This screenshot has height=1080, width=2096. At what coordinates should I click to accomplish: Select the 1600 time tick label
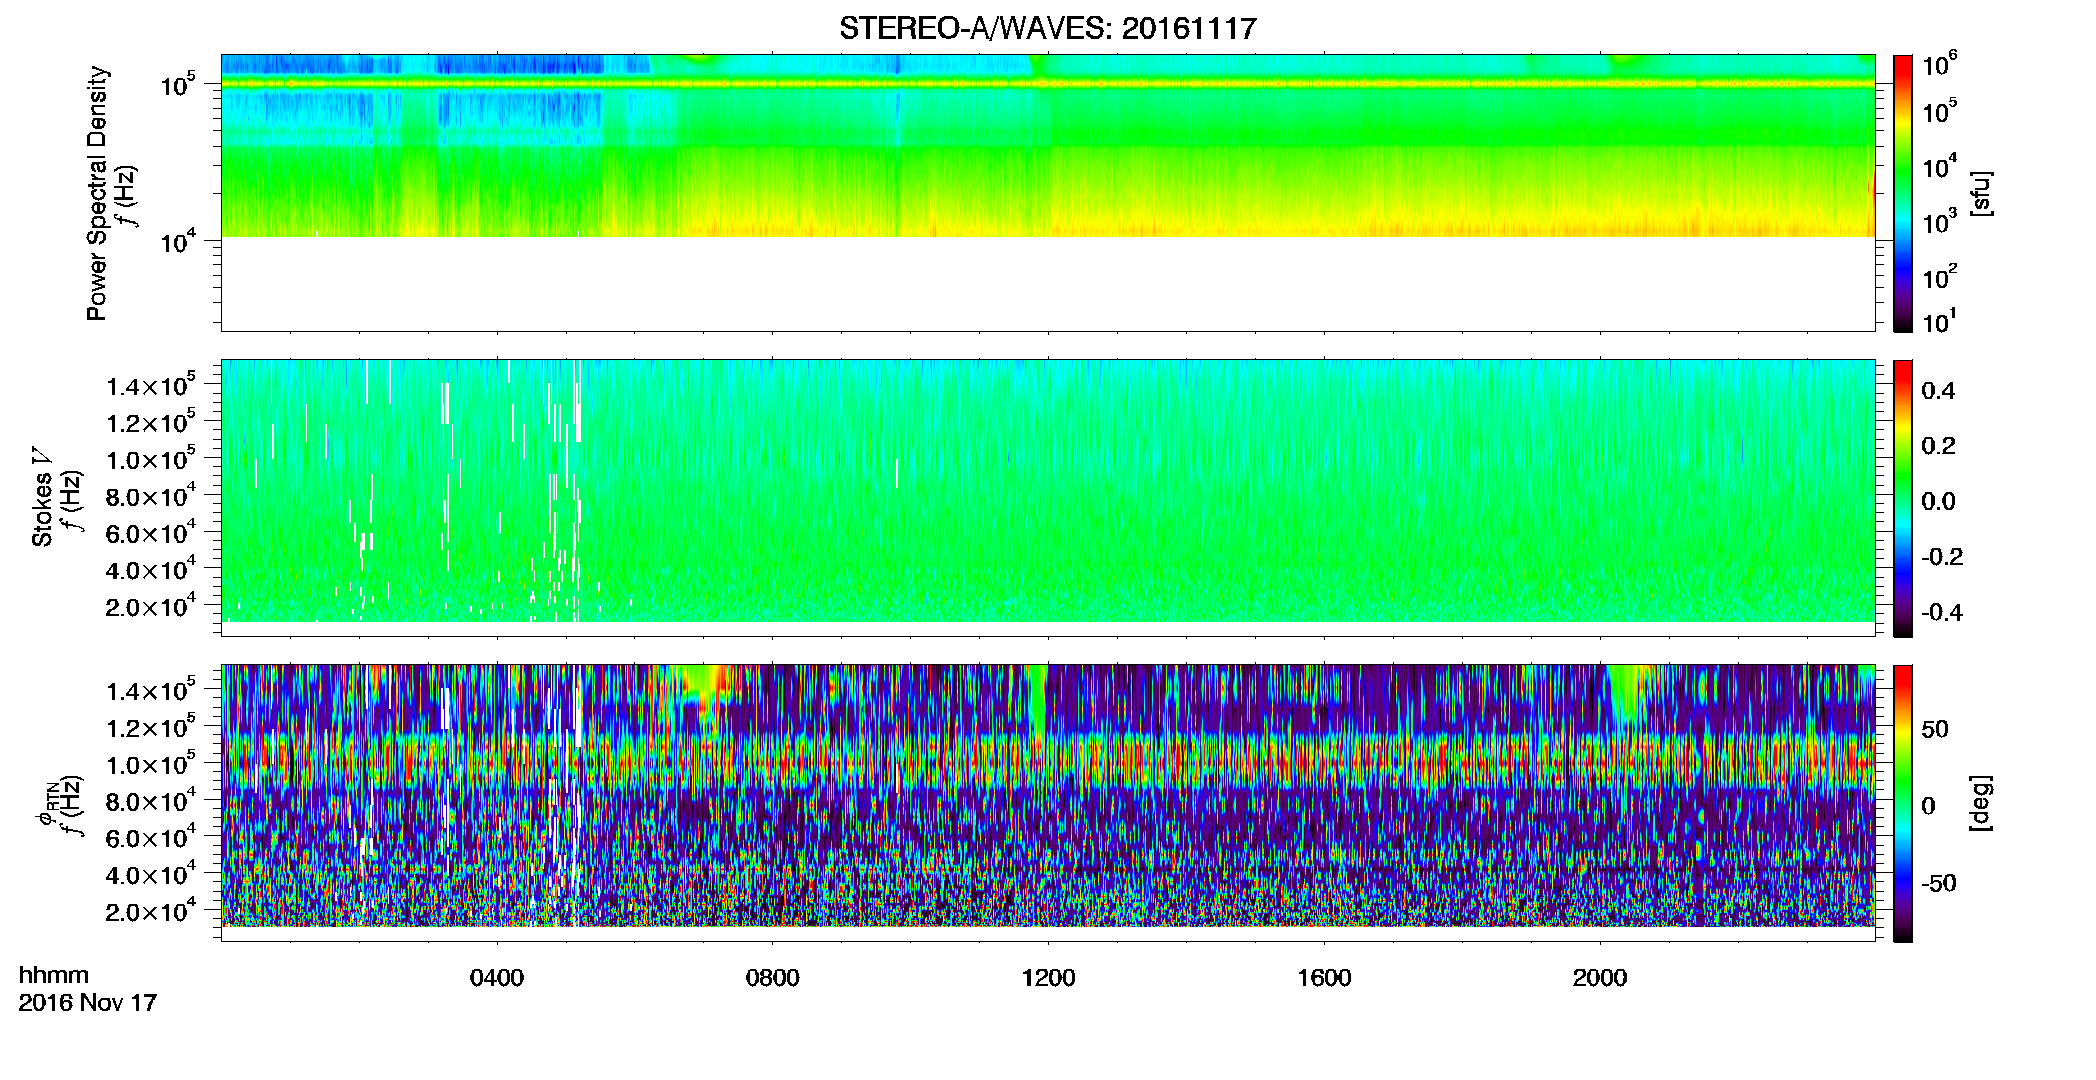coord(1324,978)
